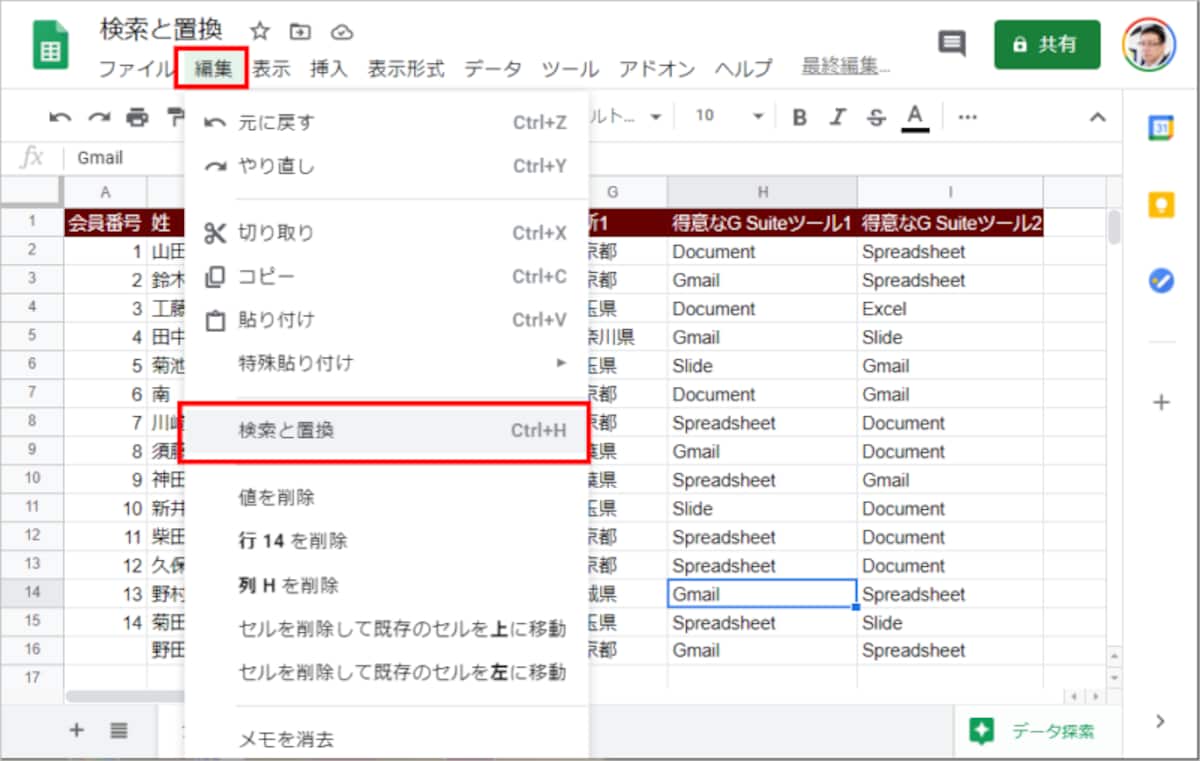Choose 値を削除 in the menu
The image size is (1200, 761).
click(386, 497)
